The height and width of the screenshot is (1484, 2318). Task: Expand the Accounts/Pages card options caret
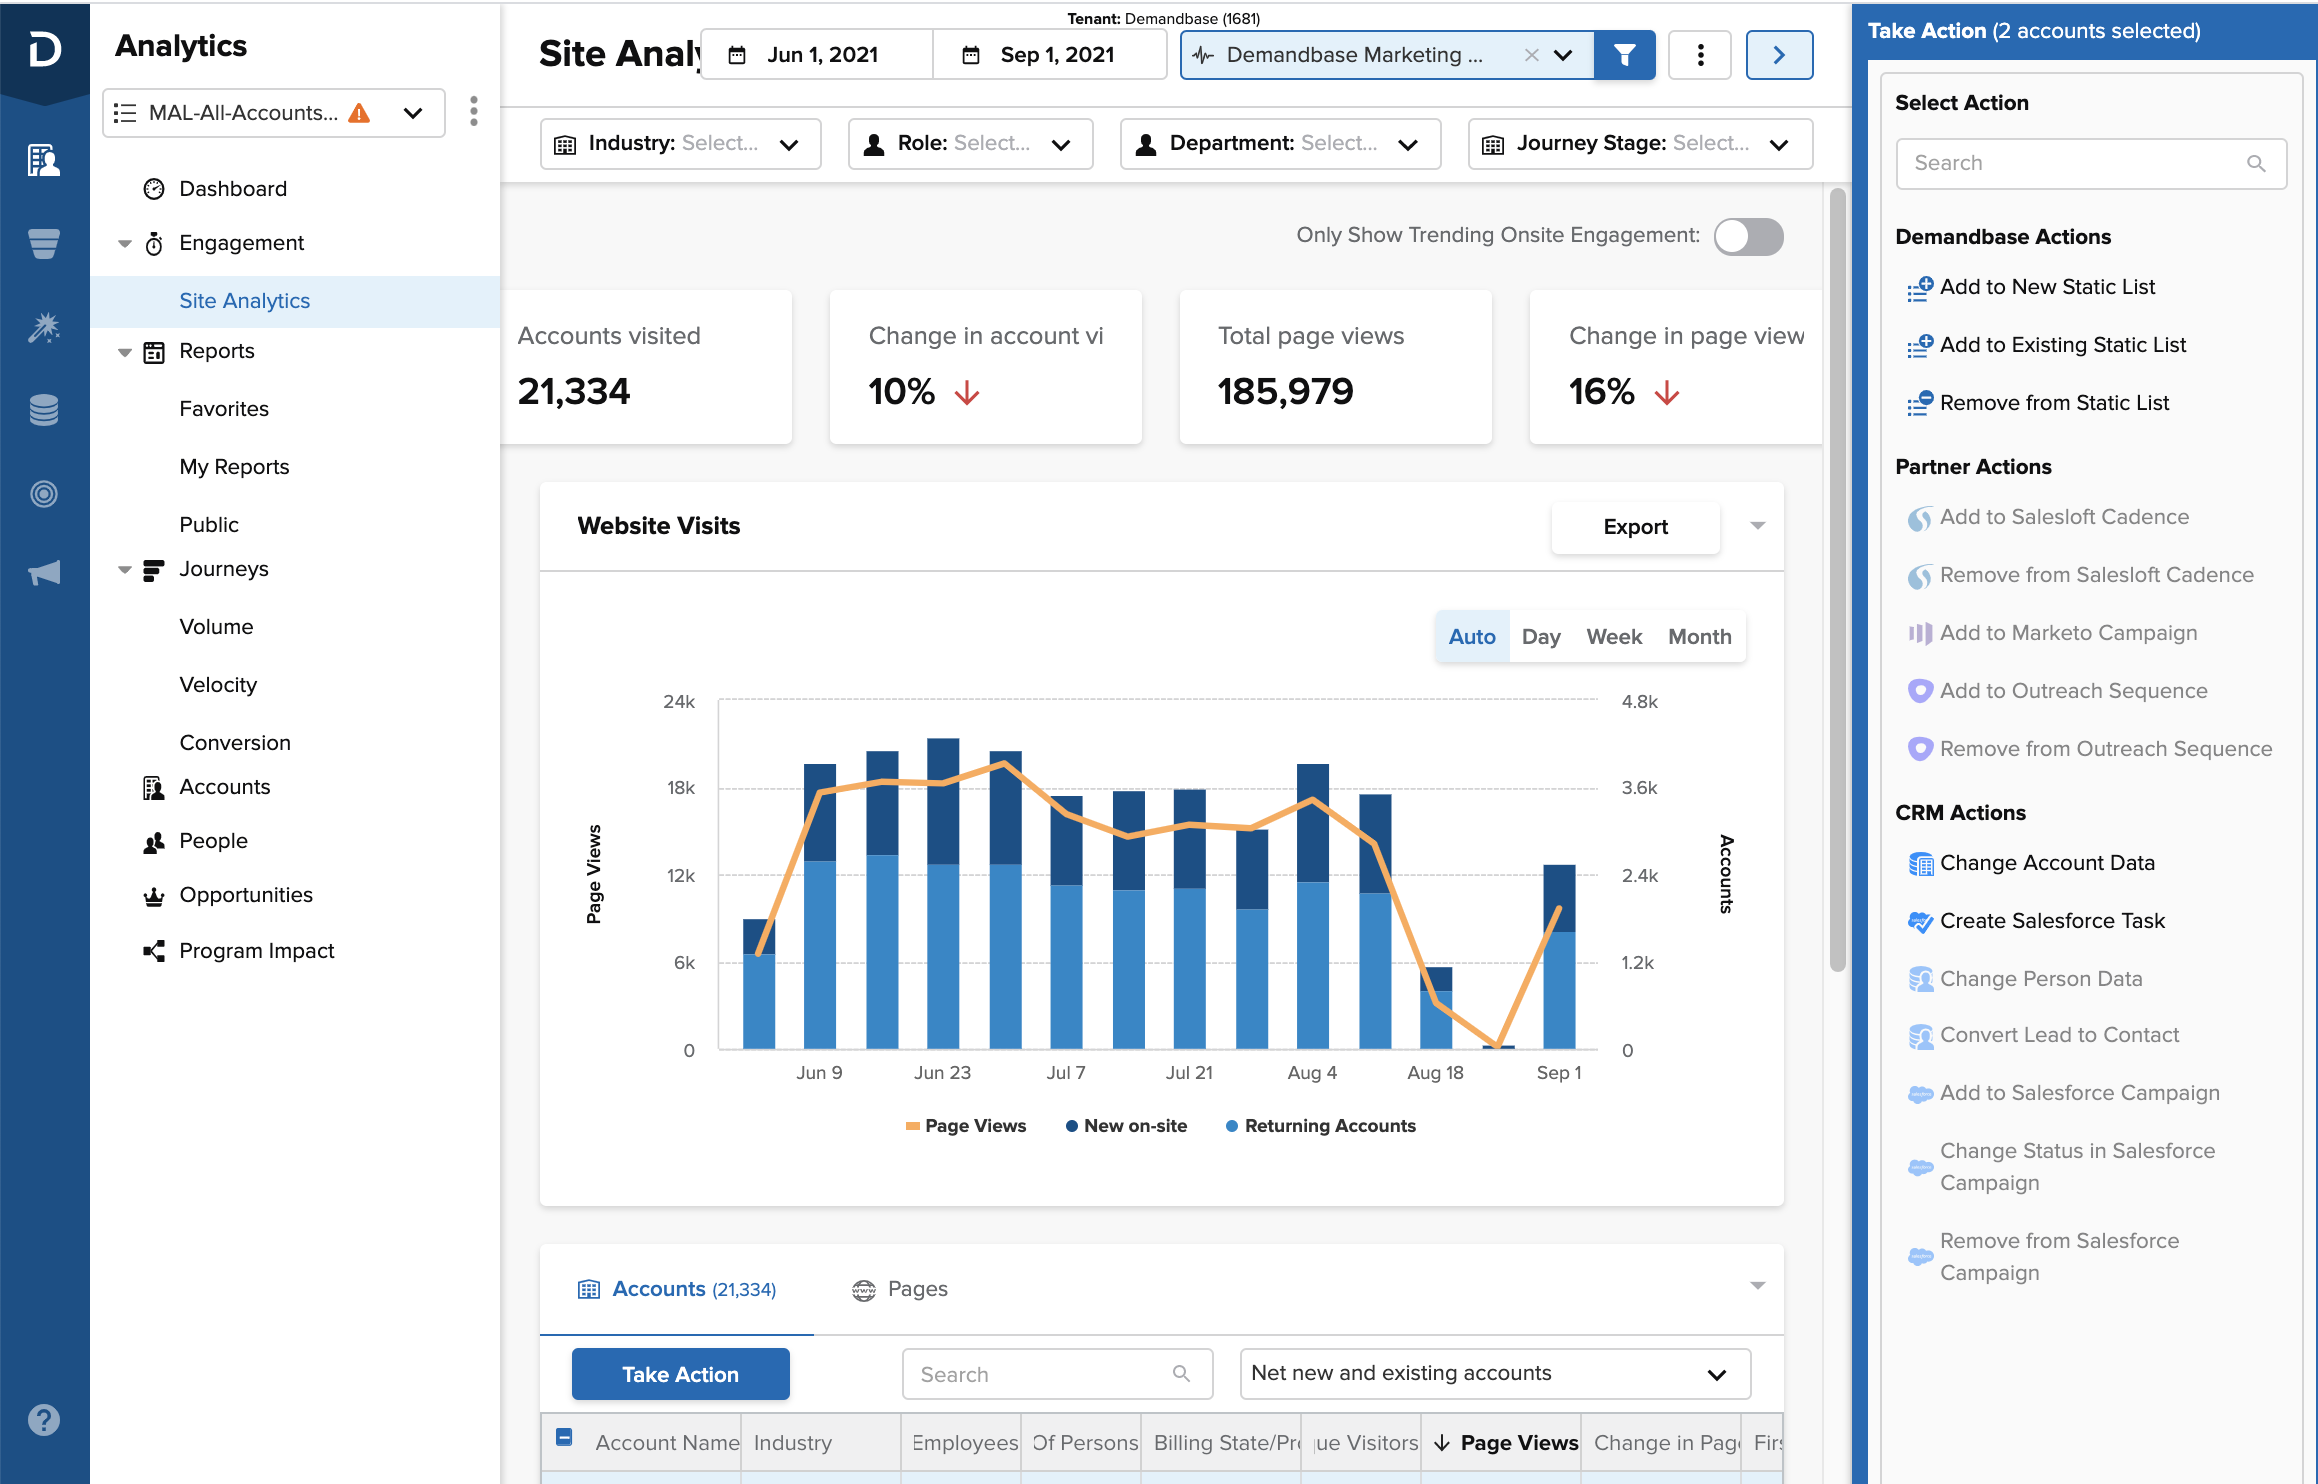coord(1757,1286)
